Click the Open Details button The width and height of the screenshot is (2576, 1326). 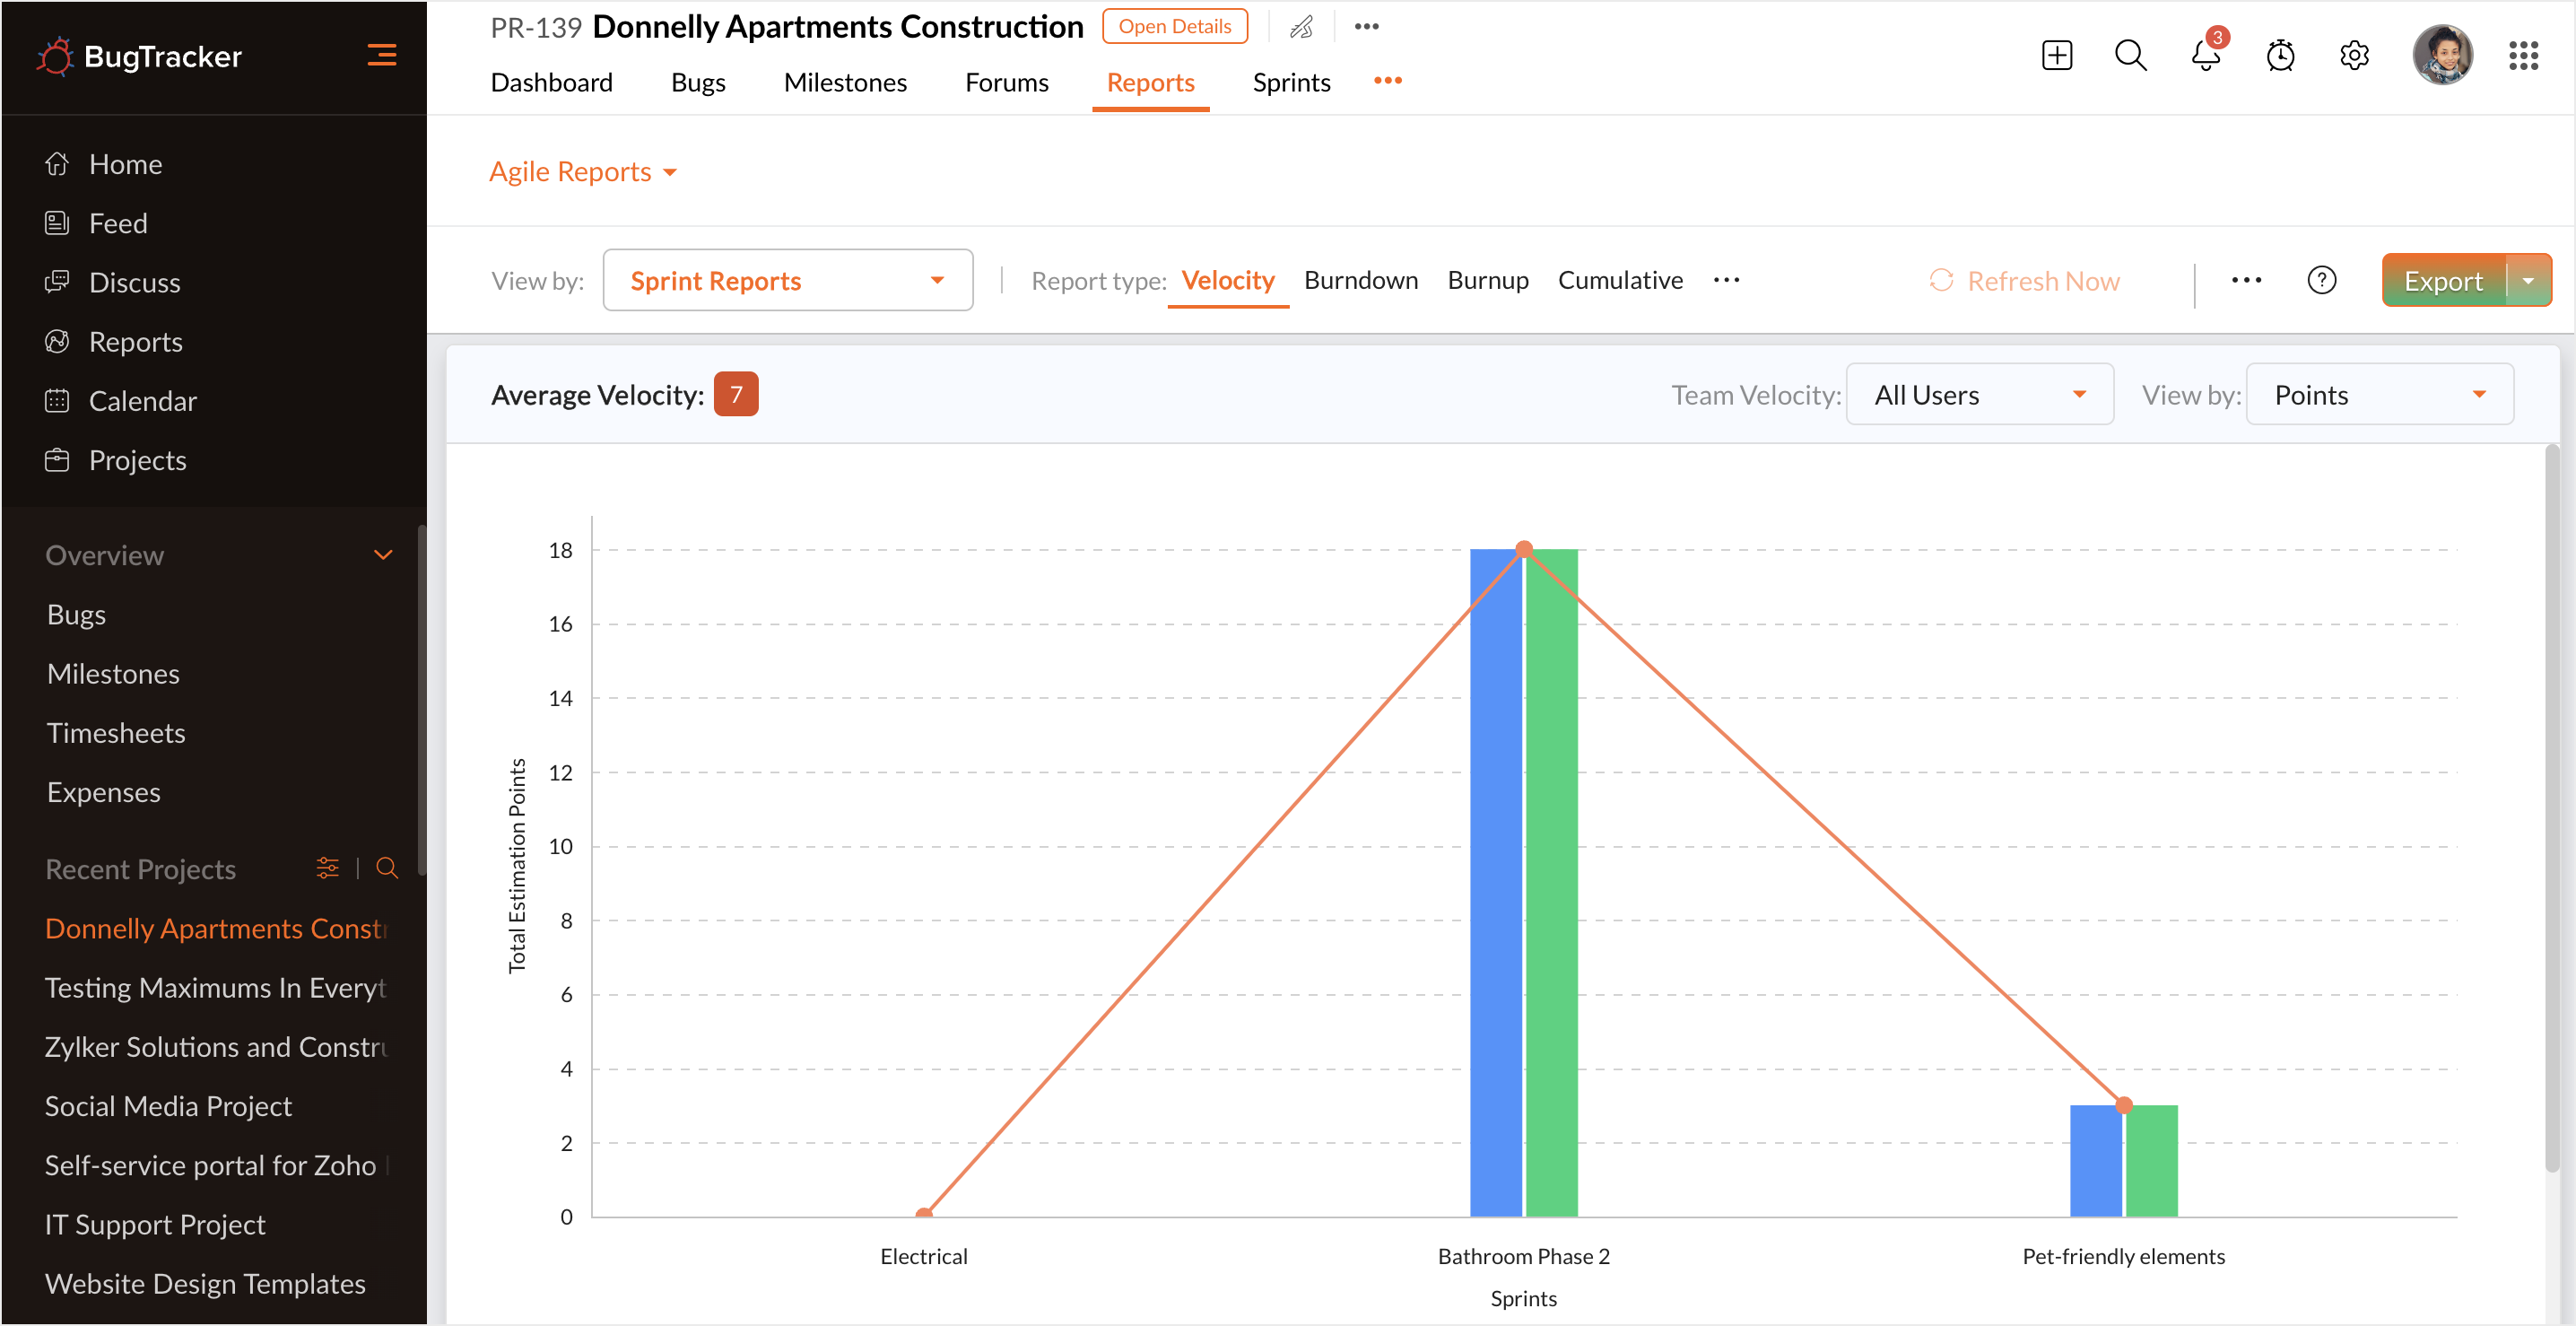click(1174, 27)
